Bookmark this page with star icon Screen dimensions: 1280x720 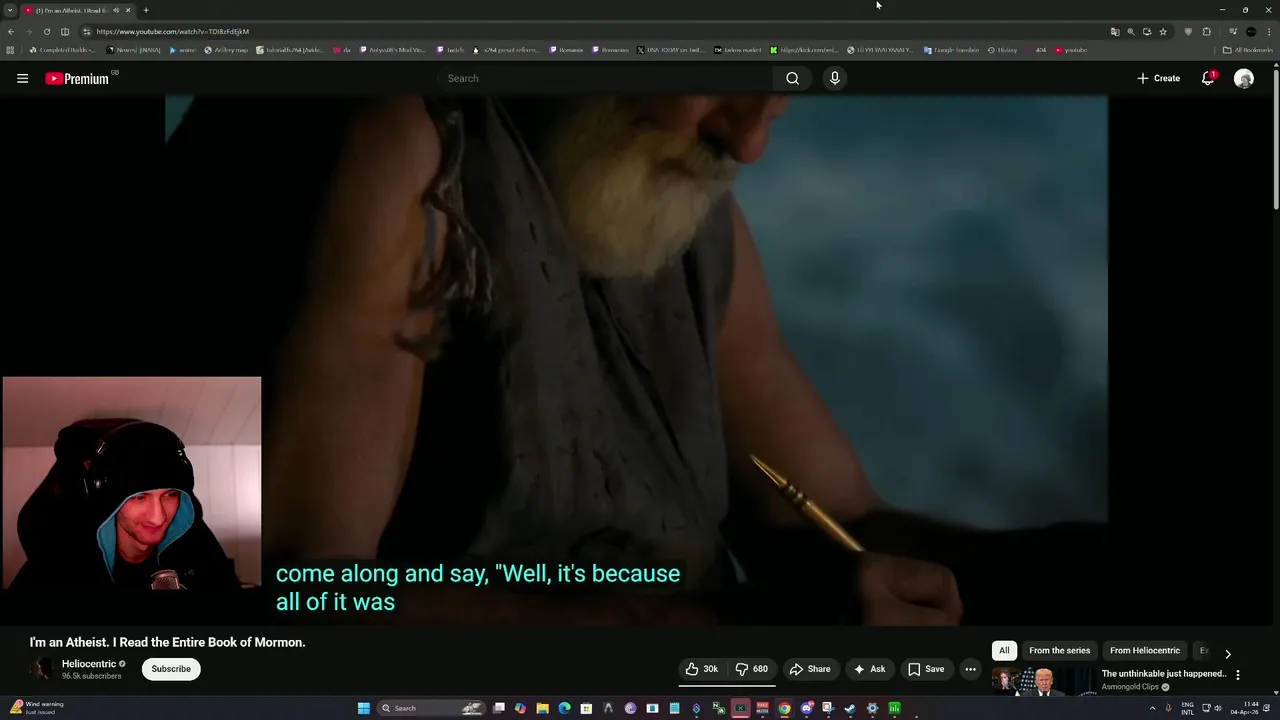point(1163,31)
